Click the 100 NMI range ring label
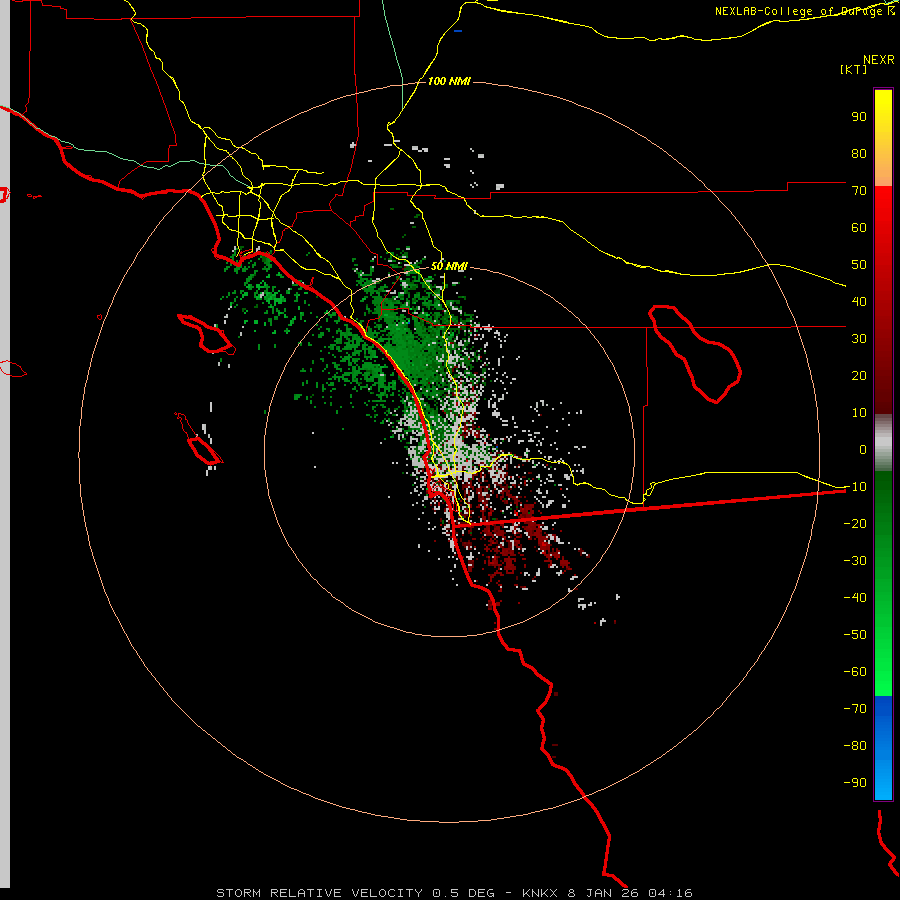900x900 pixels. (449, 82)
